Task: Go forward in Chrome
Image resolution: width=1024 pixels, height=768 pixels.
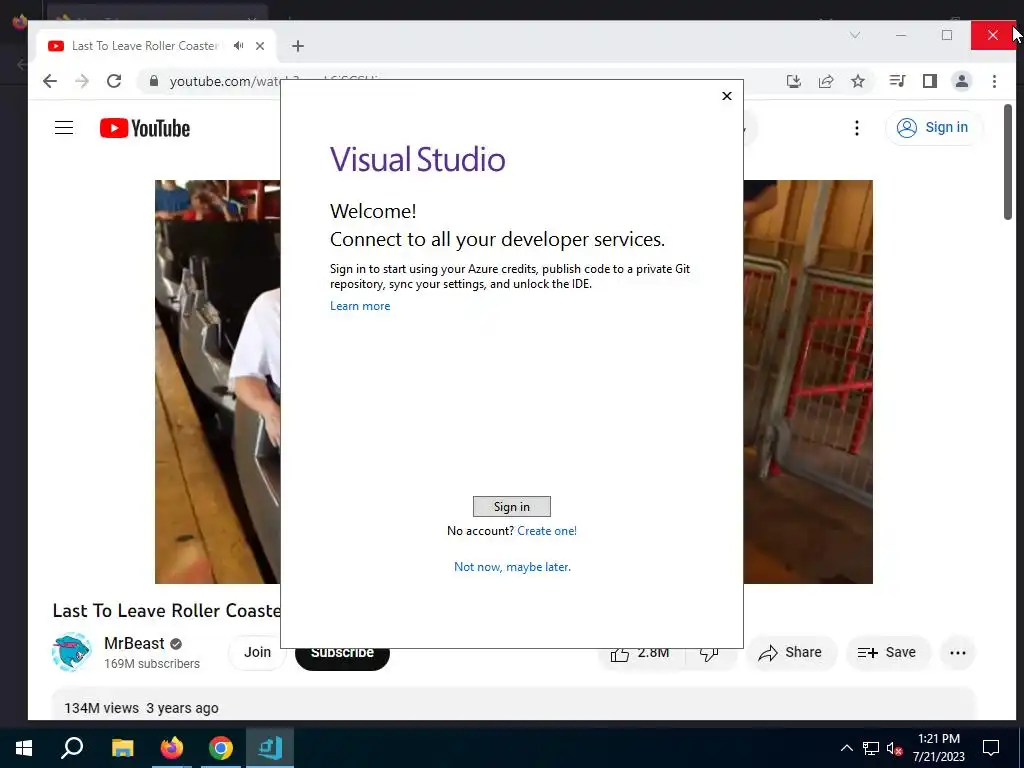Action: click(82, 81)
